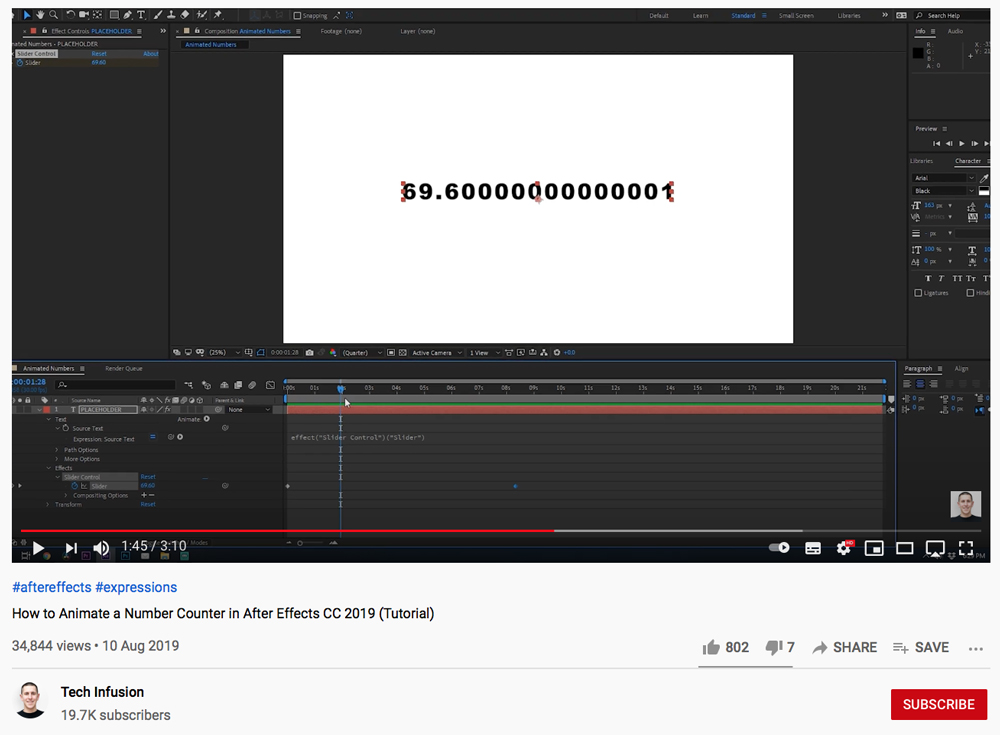Select the Pan Behind anchor point tool
Screen dimensions: 1000x735
pos(98,15)
